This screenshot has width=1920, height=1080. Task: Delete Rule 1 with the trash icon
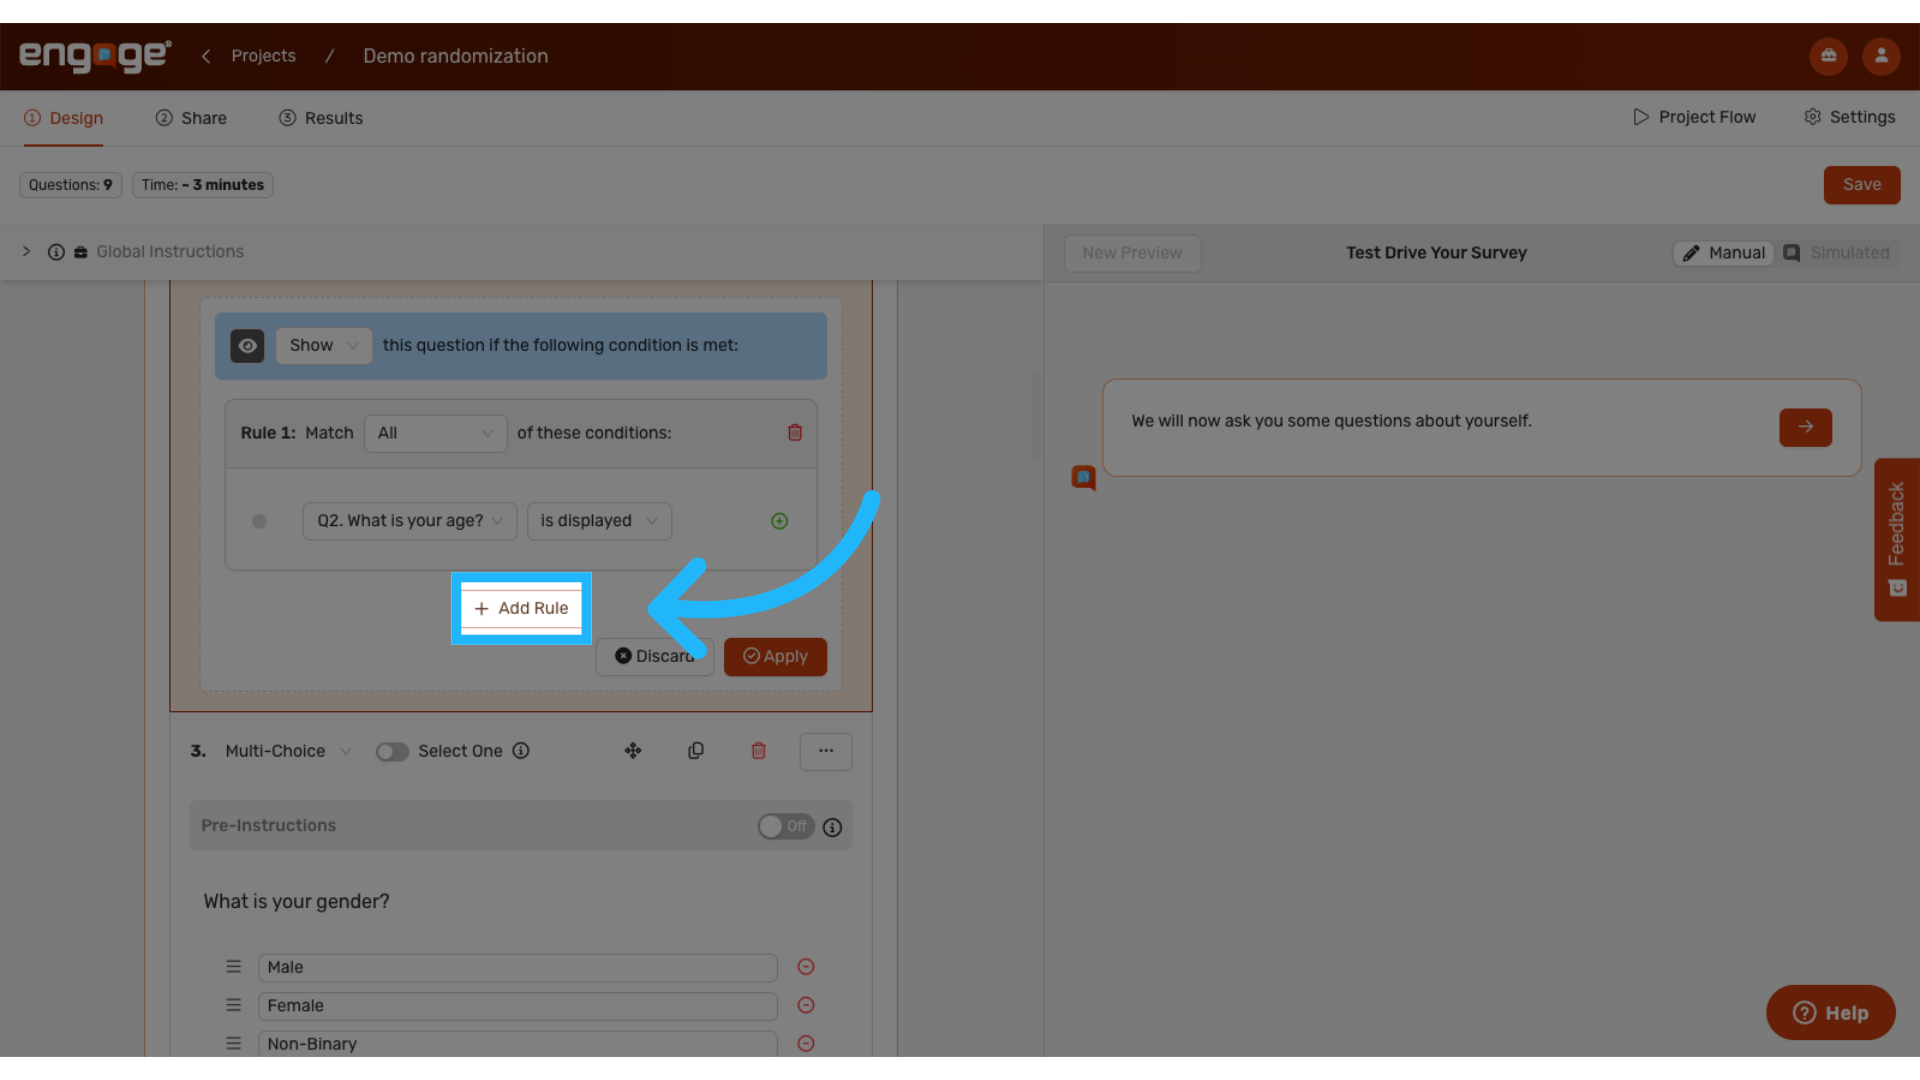[x=795, y=433]
